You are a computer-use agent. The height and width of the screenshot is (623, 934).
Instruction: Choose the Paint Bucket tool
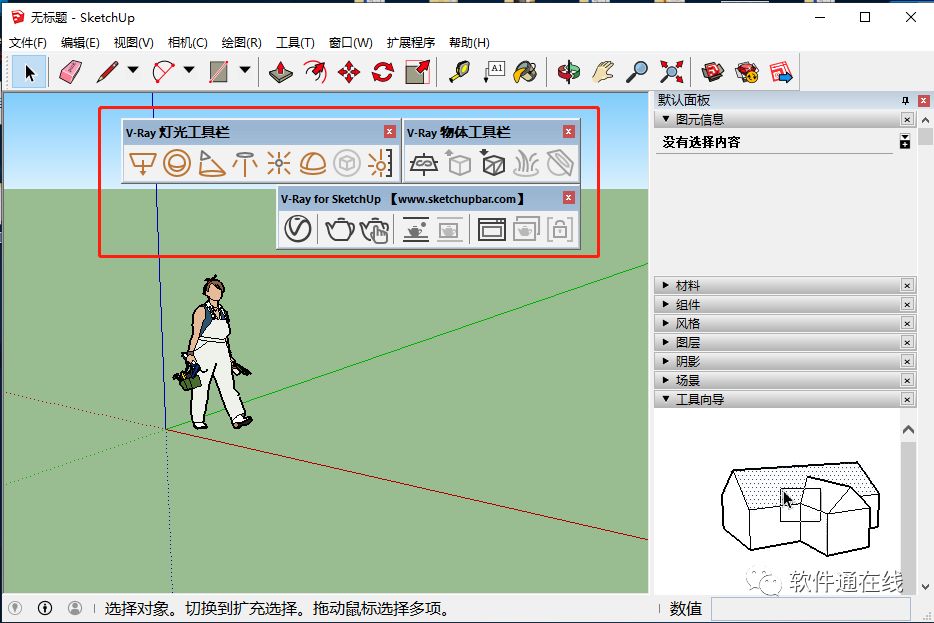point(525,72)
